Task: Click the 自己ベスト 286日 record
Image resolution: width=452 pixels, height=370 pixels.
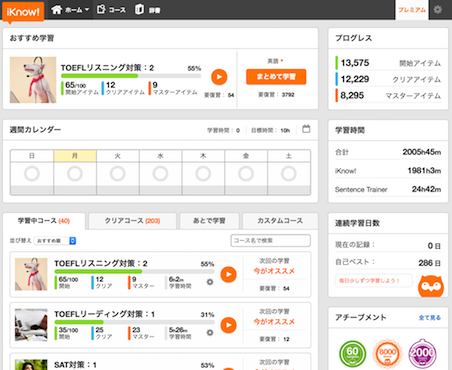Action: (x=388, y=263)
